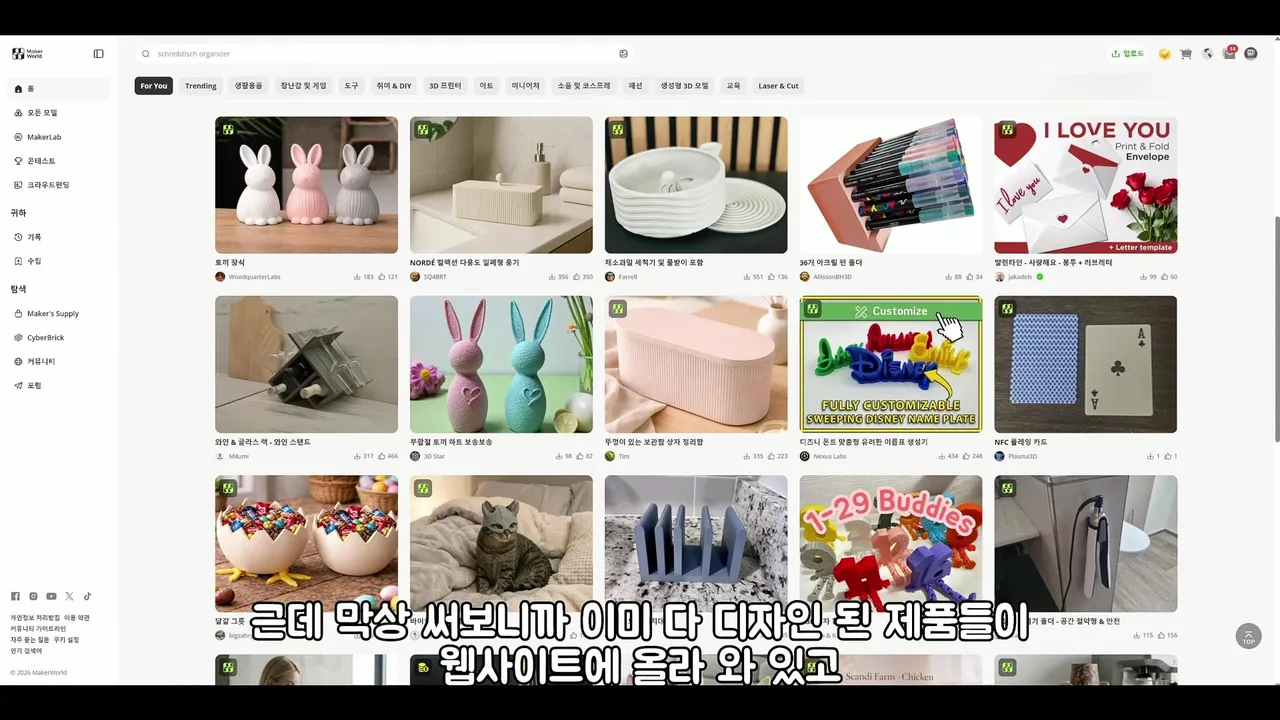Select the 생성형 3D 모델 category tab

tap(684, 86)
